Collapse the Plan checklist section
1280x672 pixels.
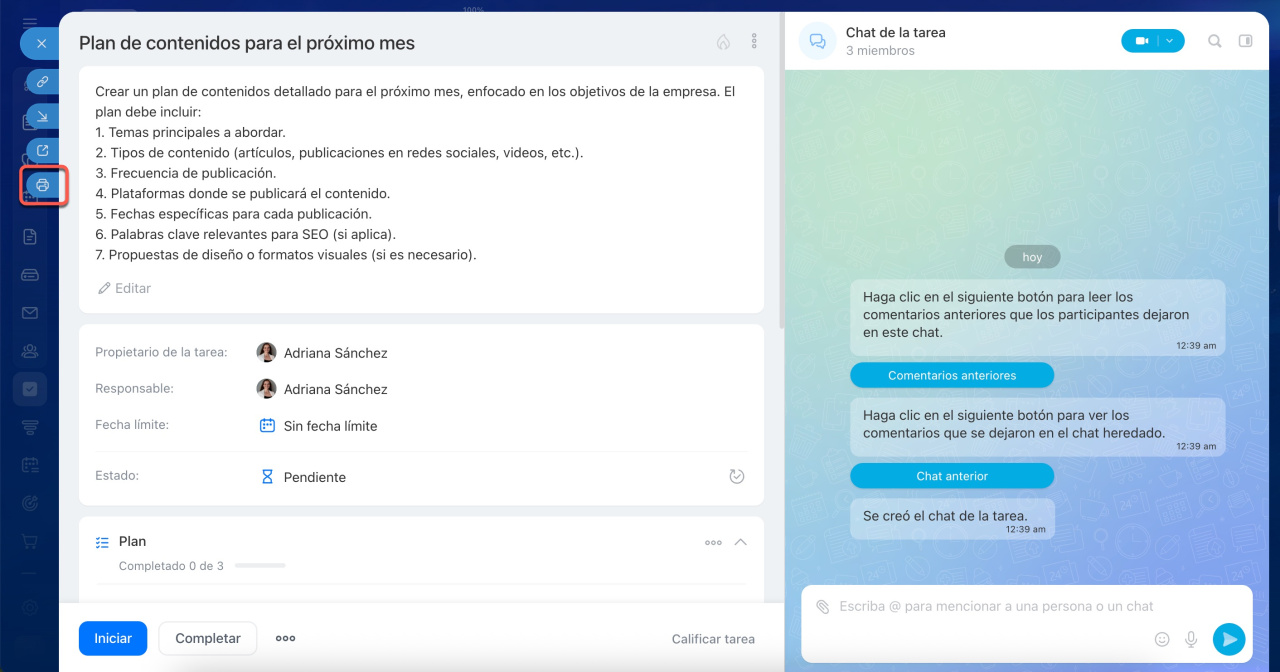[x=740, y=542]
